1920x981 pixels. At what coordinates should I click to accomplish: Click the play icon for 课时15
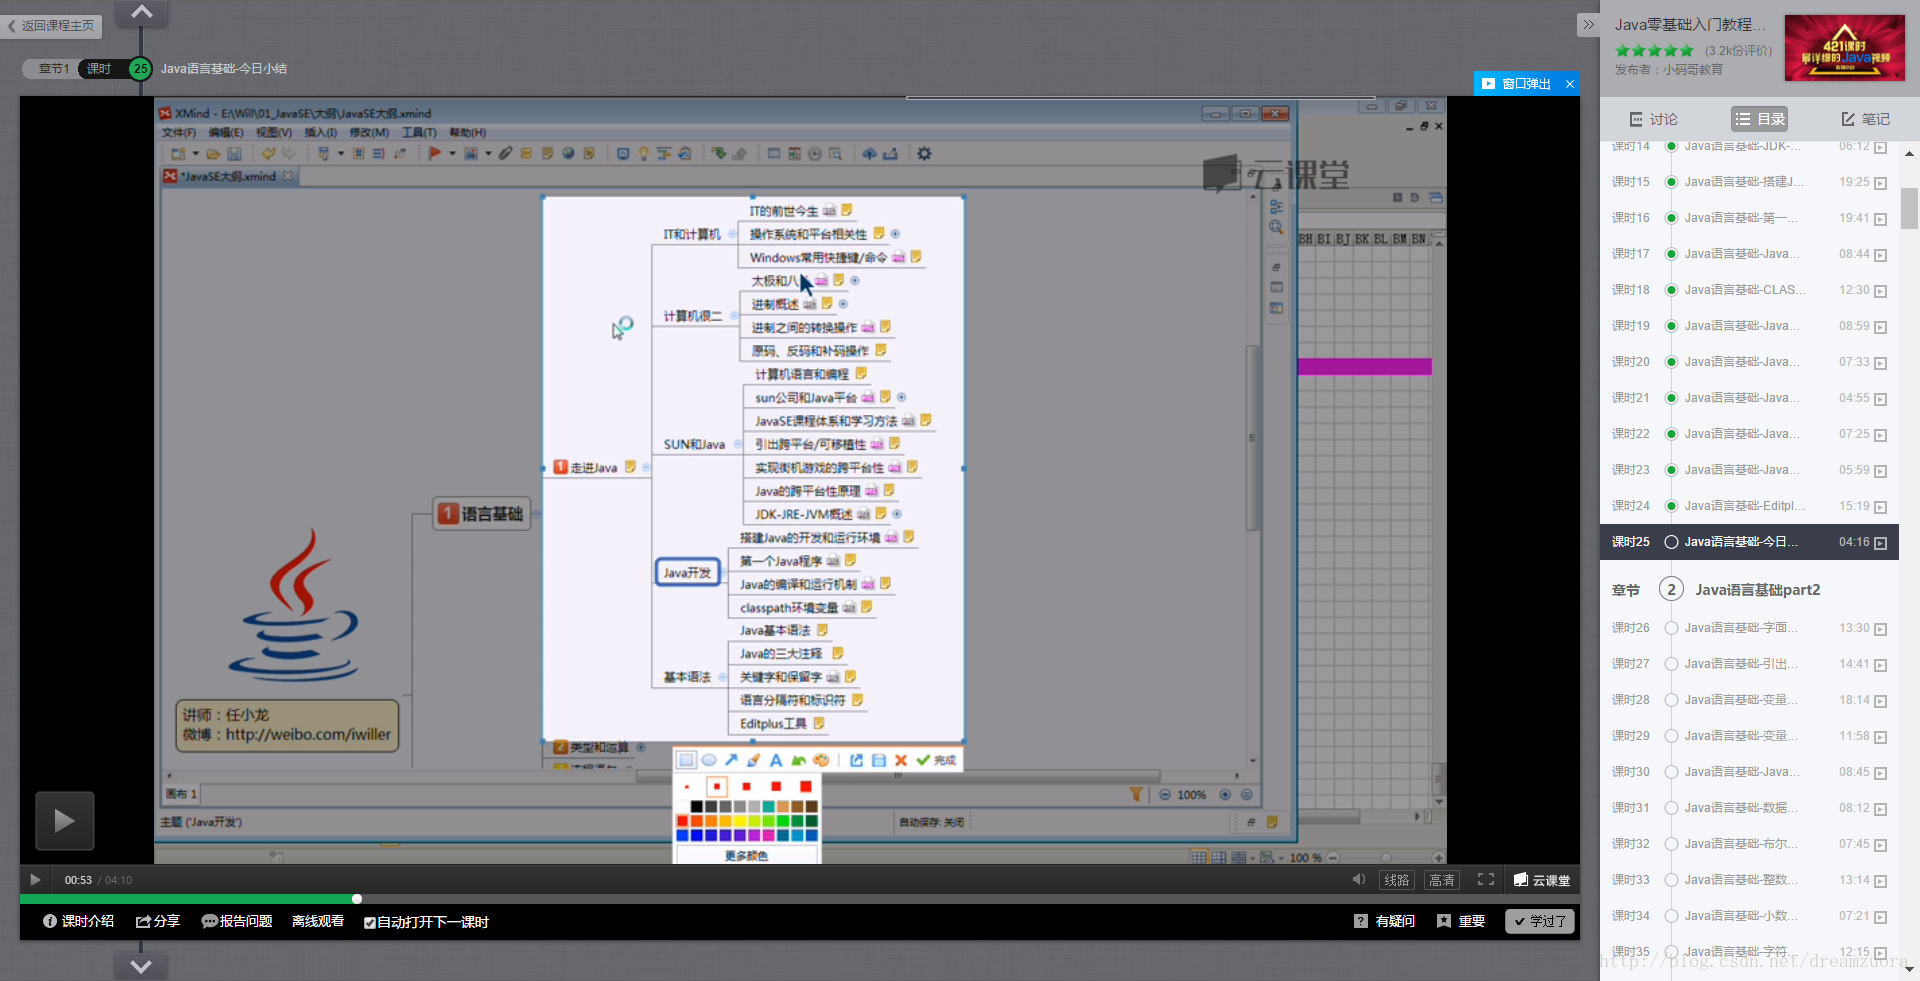pos(1880,183)
